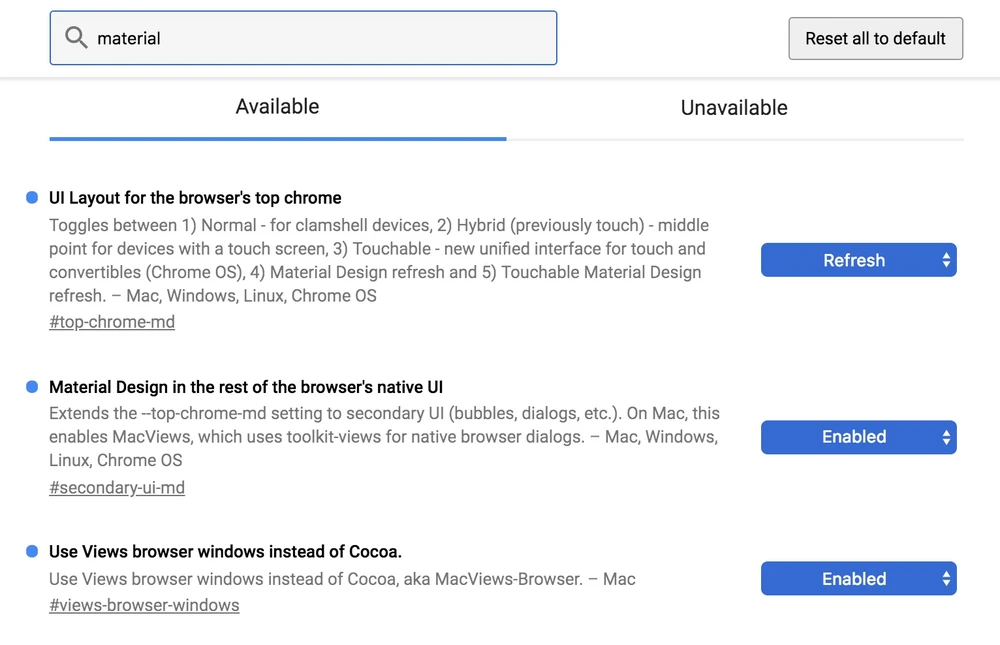The height and width of the screenshot is (645, 1000).
Task: Switch to the Available tab
Action: tap(277, 107)
